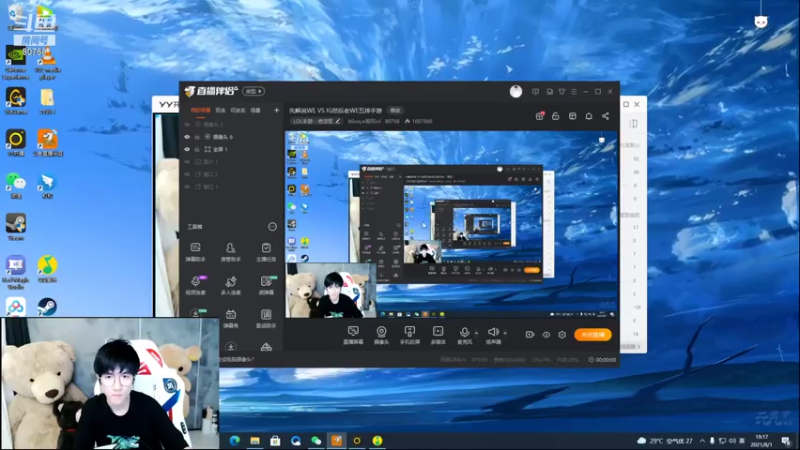This screenshot has height=450, width=800.
Task: Open the 多人连麦 tool
Action: pos(231,285)
